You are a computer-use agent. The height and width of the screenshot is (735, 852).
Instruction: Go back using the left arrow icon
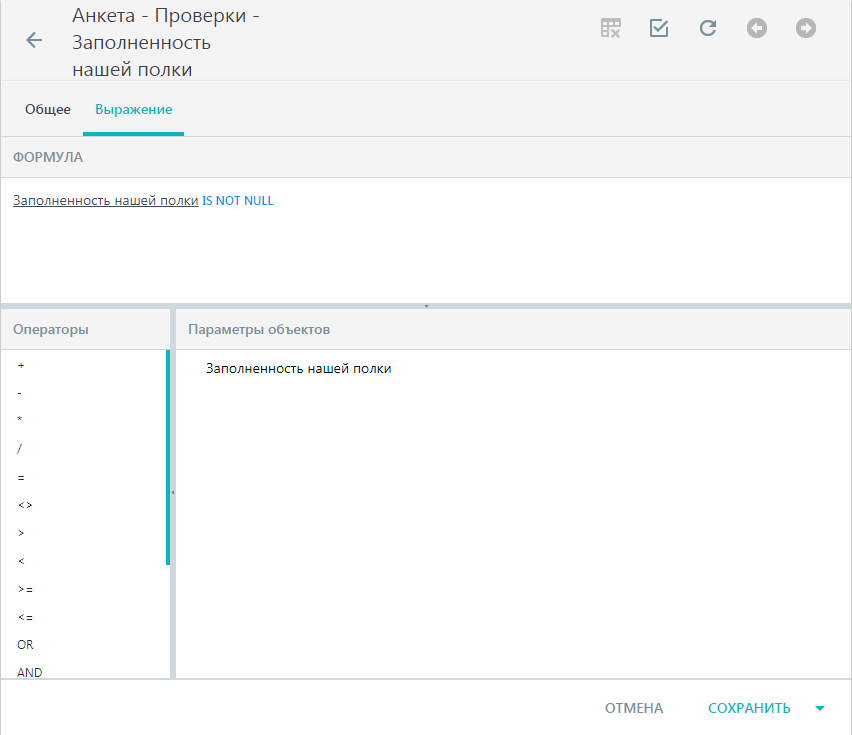[x=34, y=40]
